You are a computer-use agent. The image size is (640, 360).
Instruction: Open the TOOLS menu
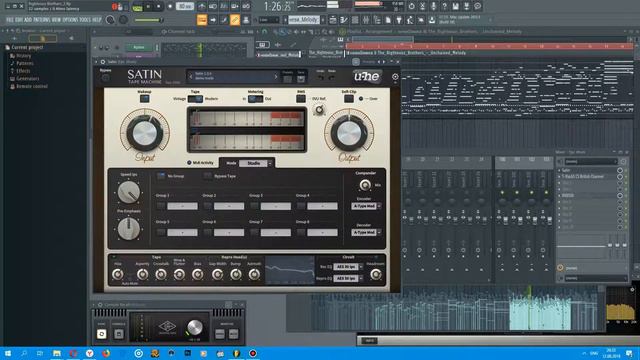pos(86,20)
